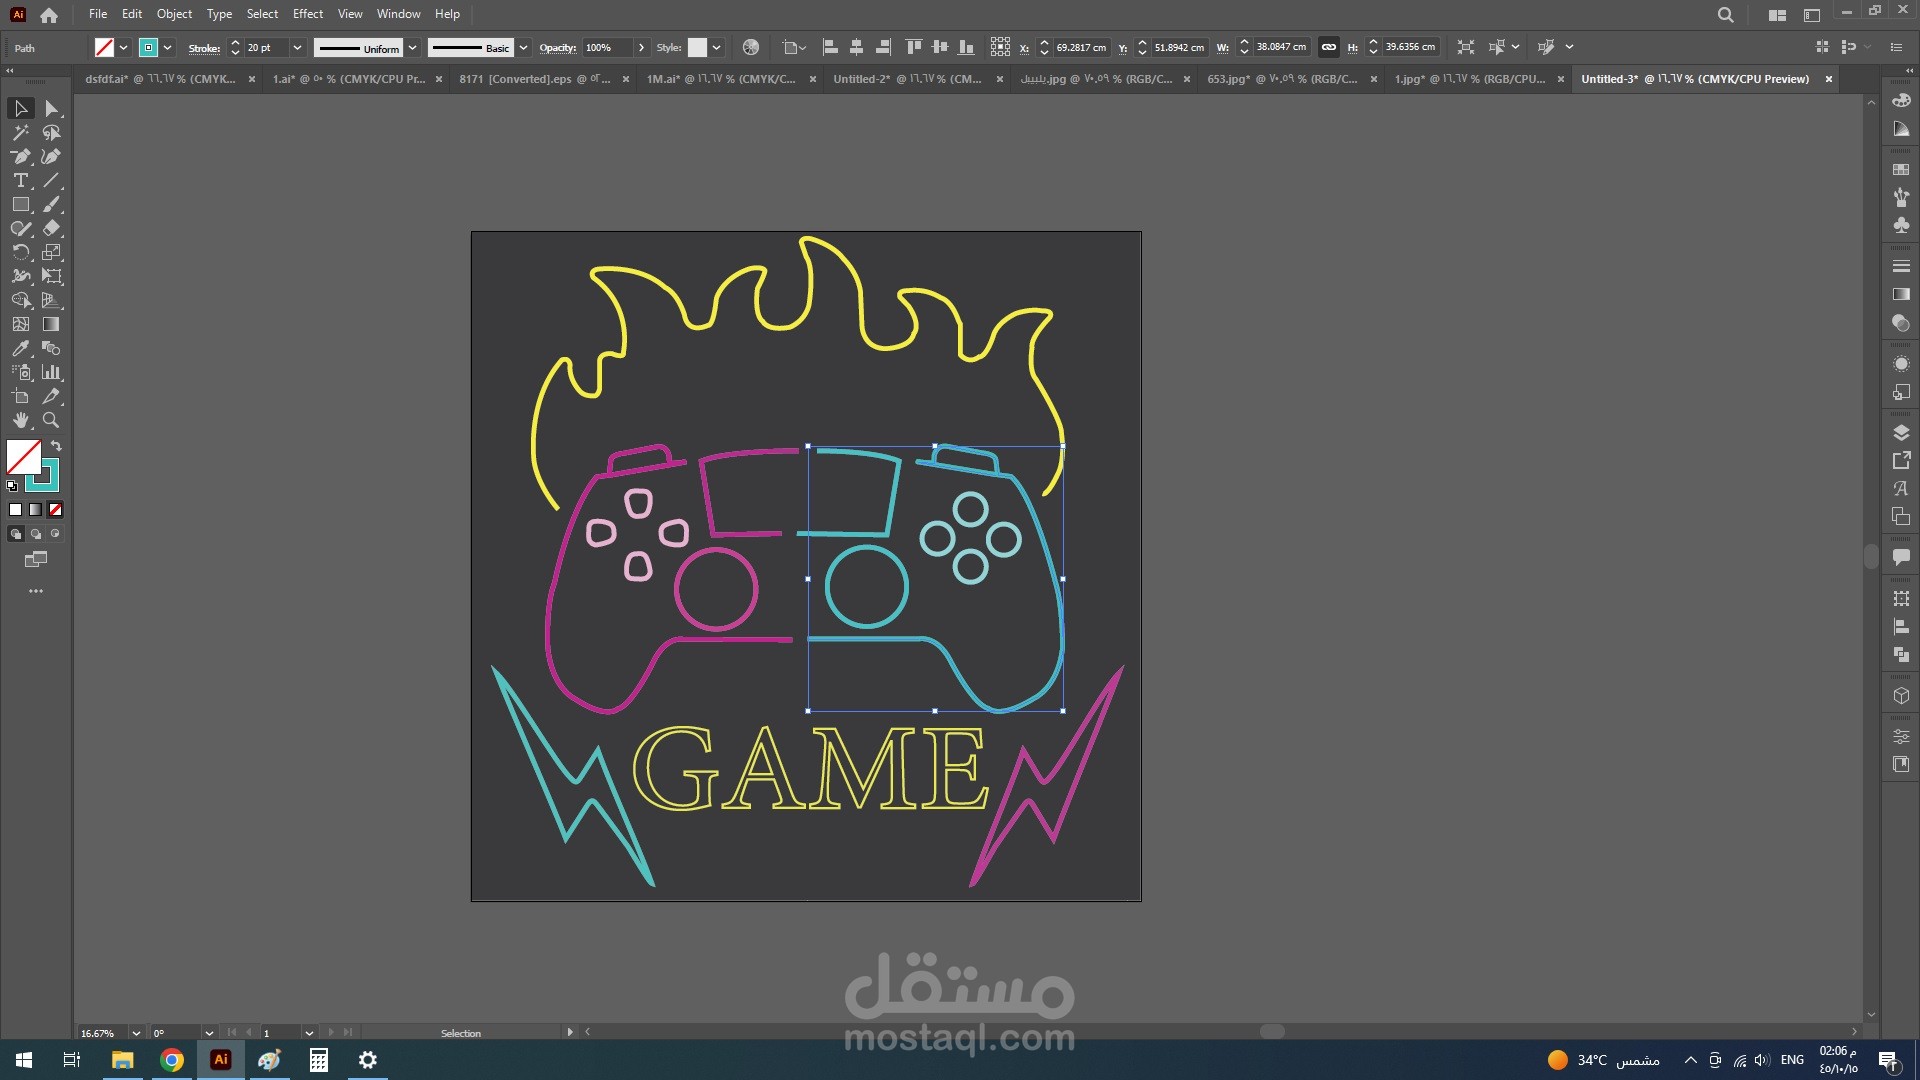Image resolution: width=1920 pixels, height=1080 pixels.
Task: Open the Effect menu
Action: (x=307, y=14)
